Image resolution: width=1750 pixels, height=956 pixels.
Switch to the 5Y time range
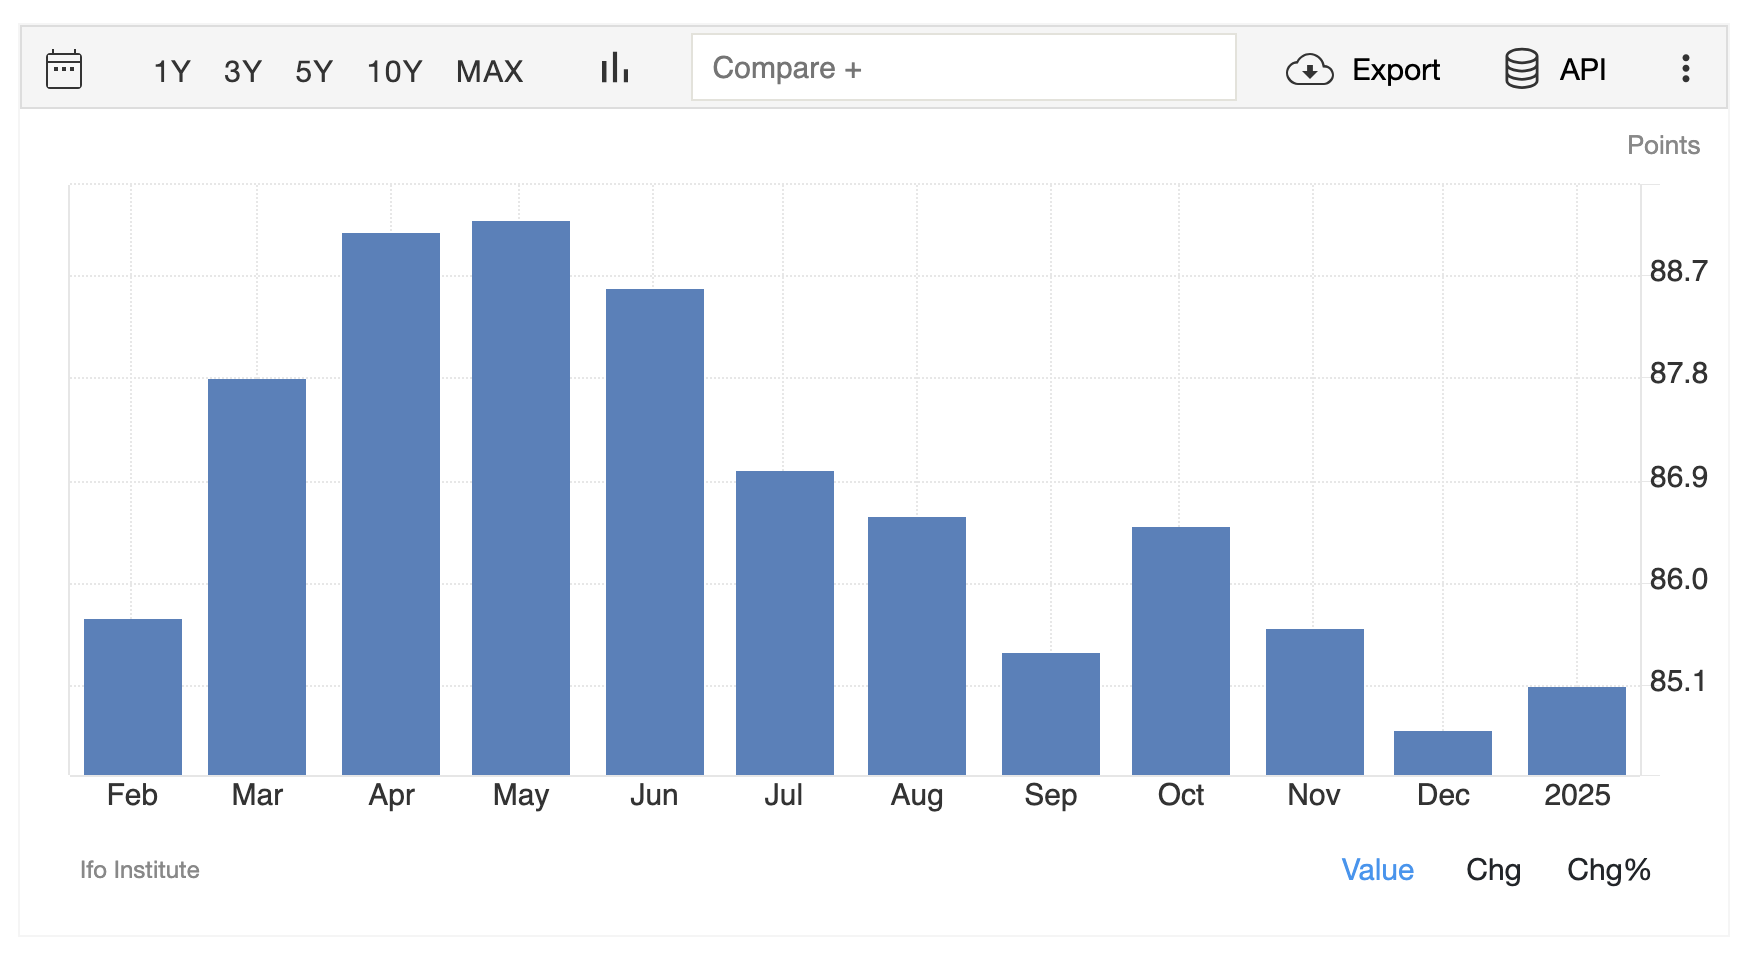pos(314,71)
